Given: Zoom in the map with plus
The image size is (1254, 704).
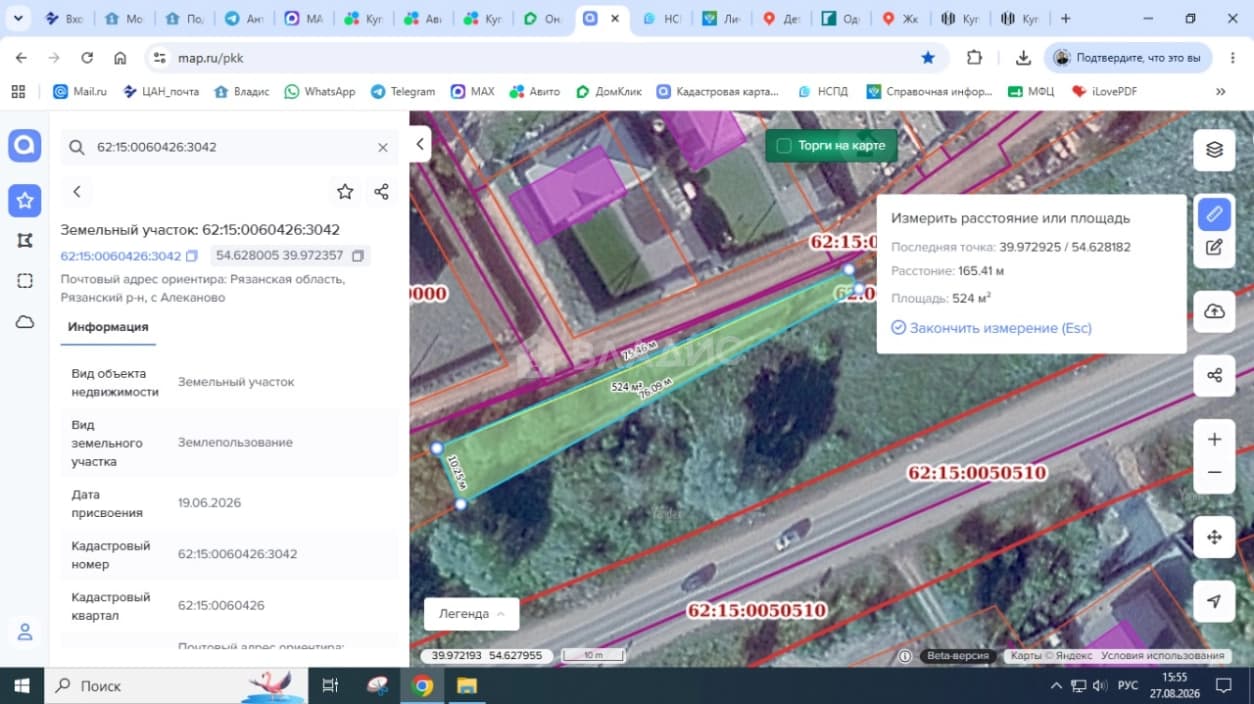Looking at the screenshot, I should pyautogui.click(x=1214, y=439).
